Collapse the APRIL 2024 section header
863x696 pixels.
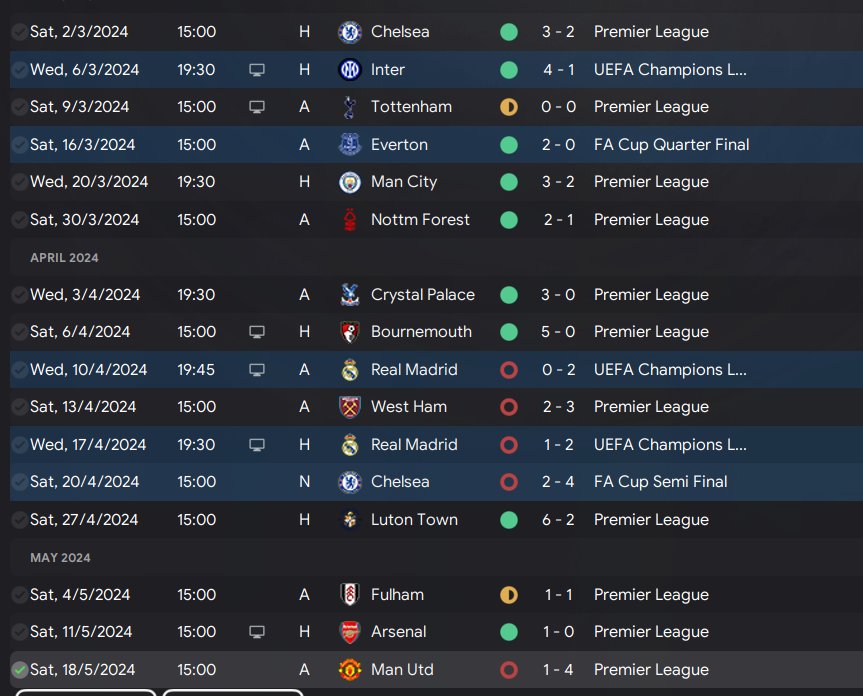tap(65, 258)
